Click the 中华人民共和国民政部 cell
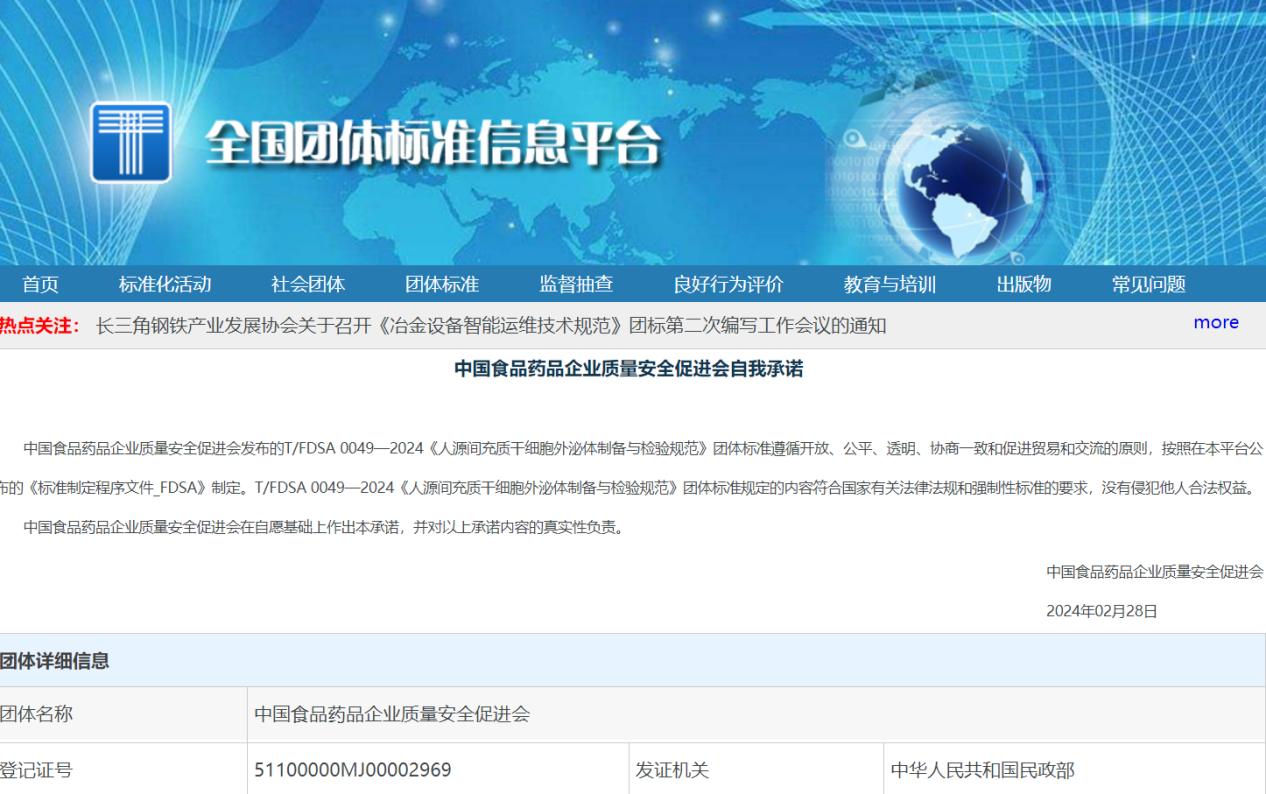This screenshot has width=1266, height=794. point(982,770)
